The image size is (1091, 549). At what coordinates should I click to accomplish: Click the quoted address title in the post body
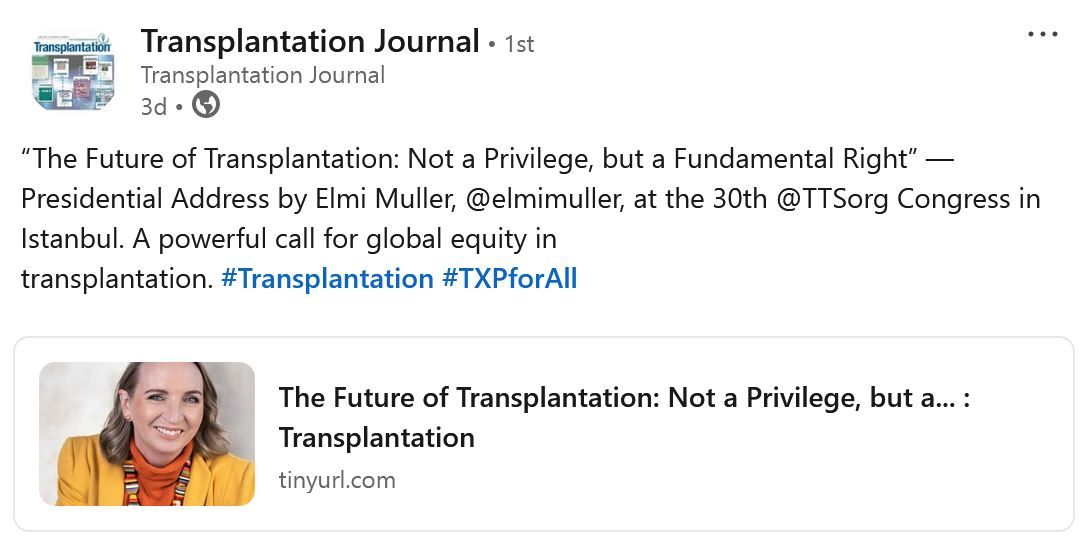tap(472, 159)
